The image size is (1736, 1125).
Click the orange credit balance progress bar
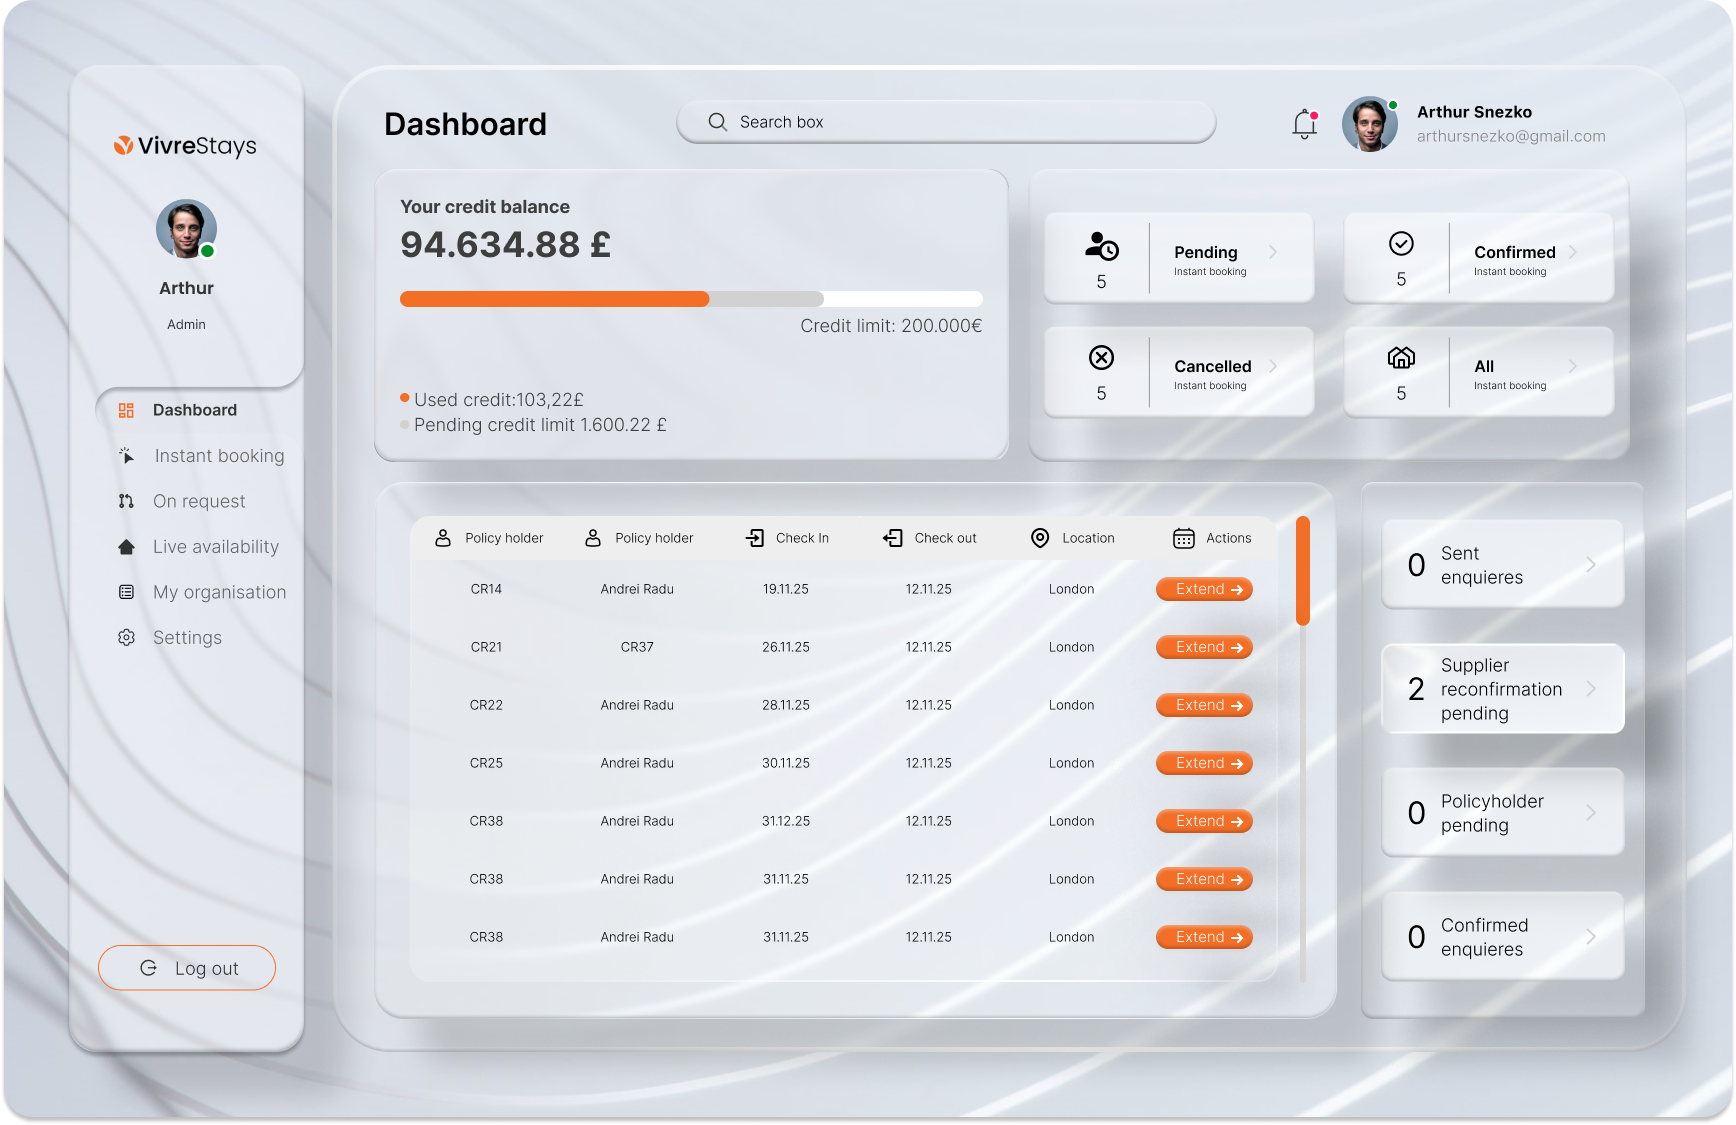(554, 299)
